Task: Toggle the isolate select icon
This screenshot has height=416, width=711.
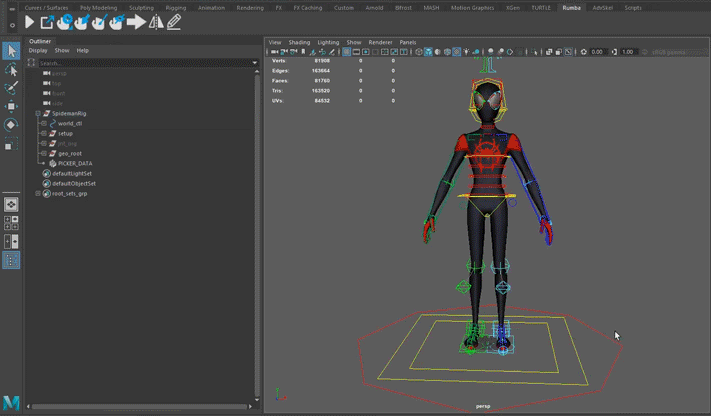Action: [534, 52]
